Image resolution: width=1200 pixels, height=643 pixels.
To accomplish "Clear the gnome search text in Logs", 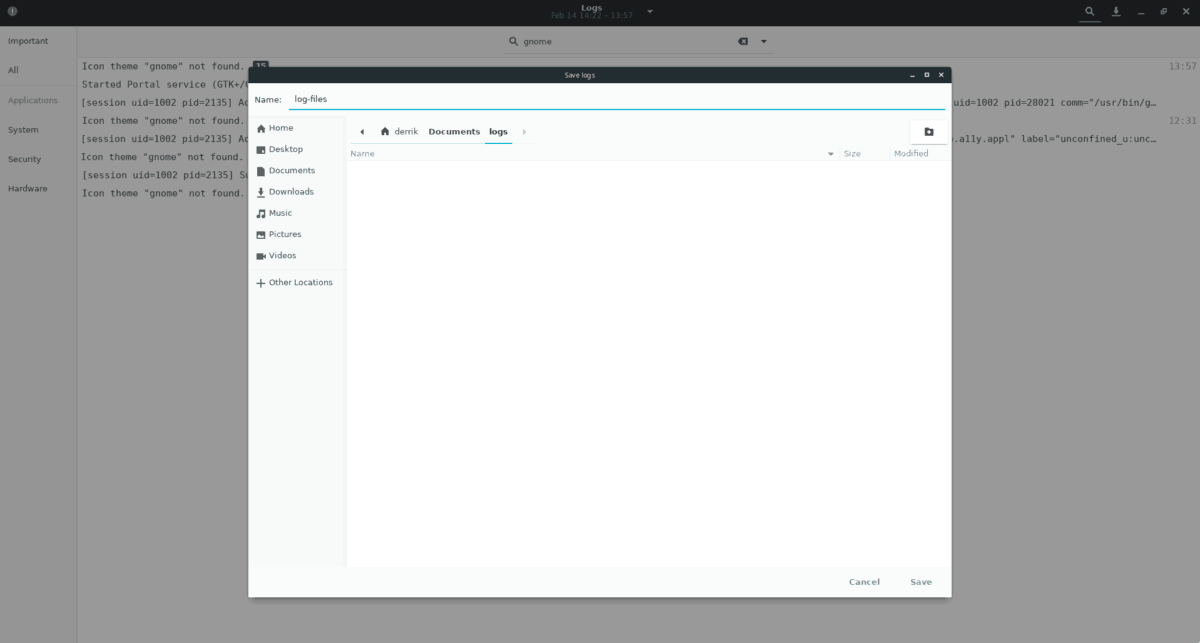I will pos(743,42).
